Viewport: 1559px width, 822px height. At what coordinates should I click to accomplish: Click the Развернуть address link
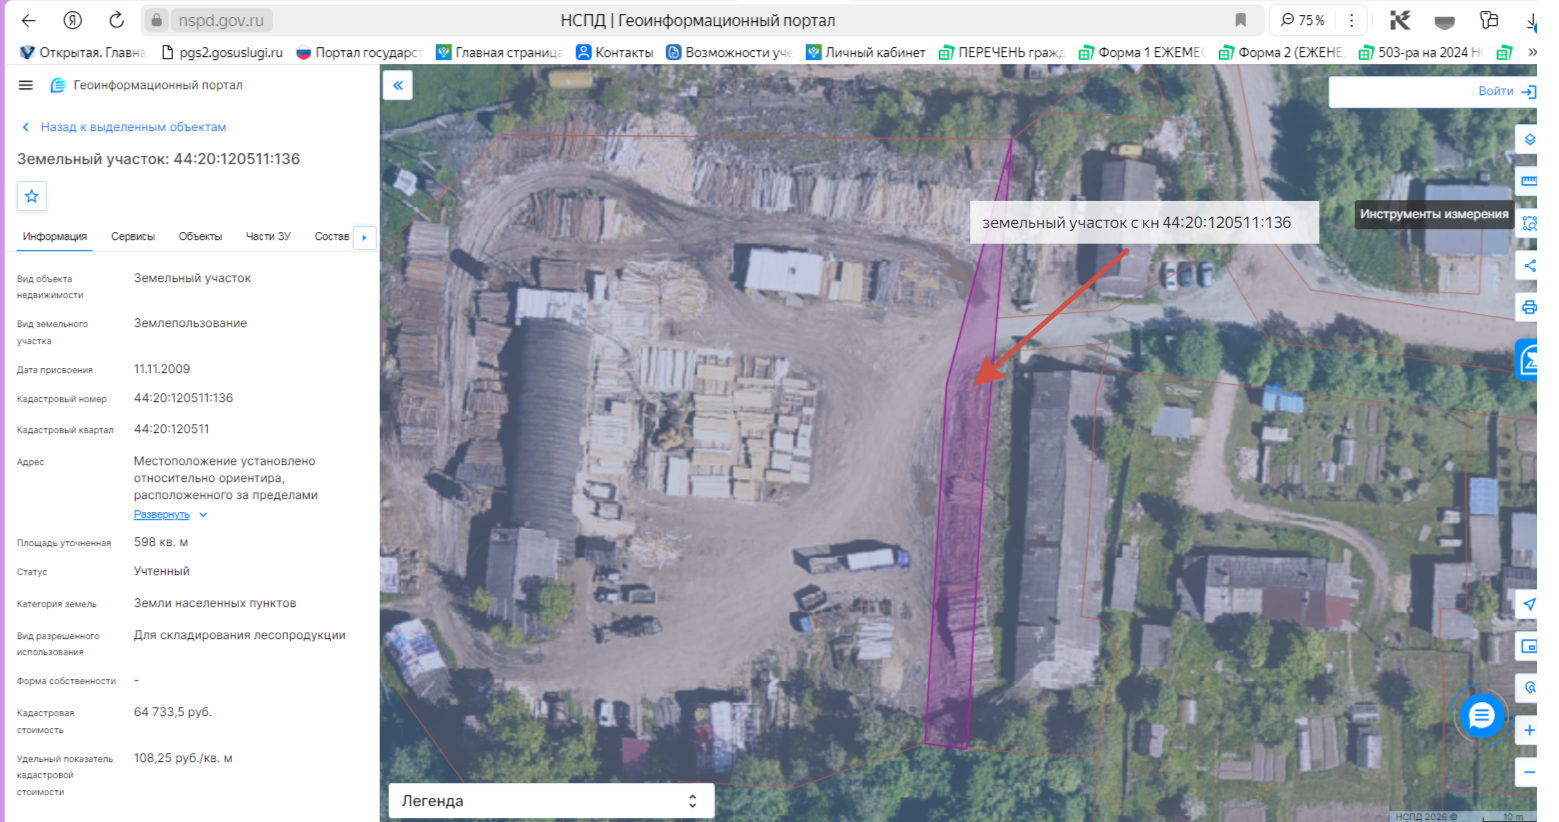point(162,515)
